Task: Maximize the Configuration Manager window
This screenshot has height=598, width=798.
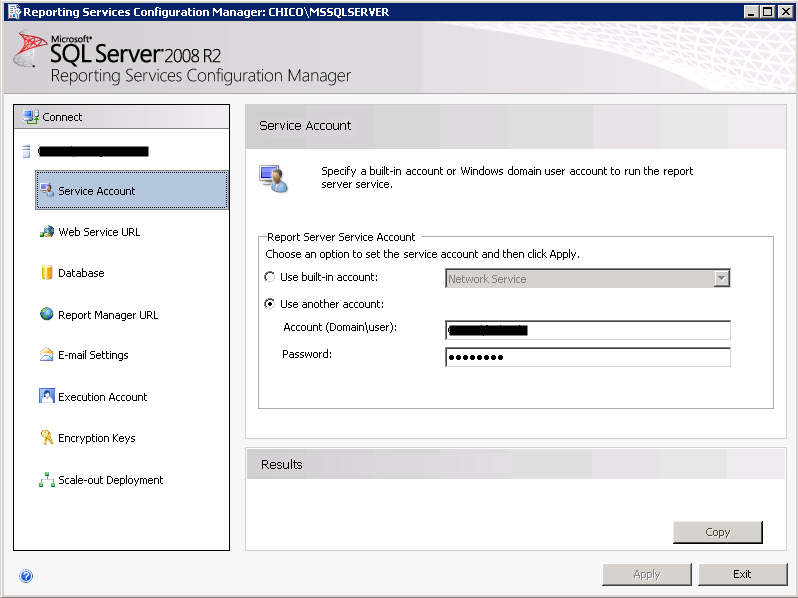Action: point(767,12)
